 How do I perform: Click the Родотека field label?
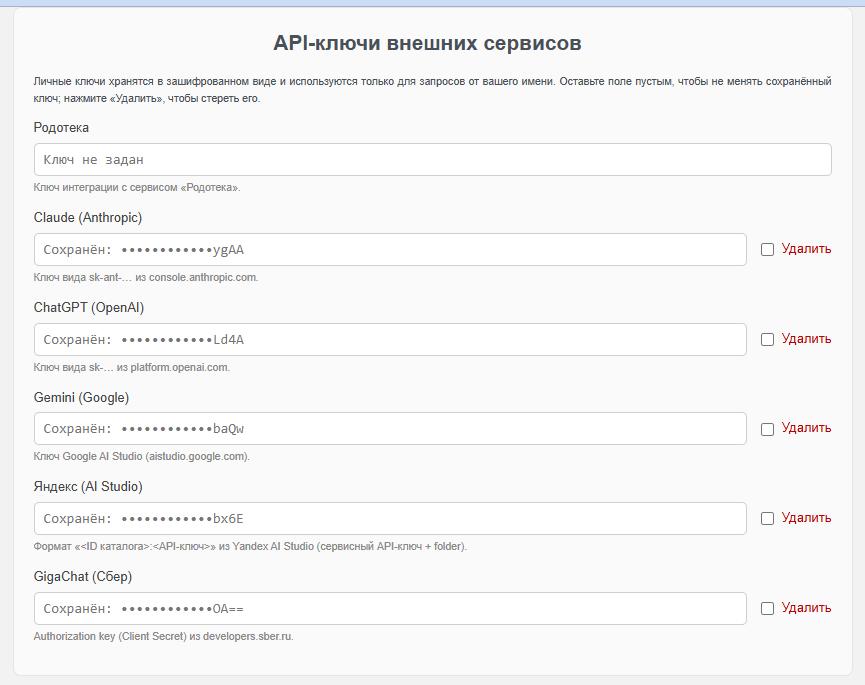61,128
